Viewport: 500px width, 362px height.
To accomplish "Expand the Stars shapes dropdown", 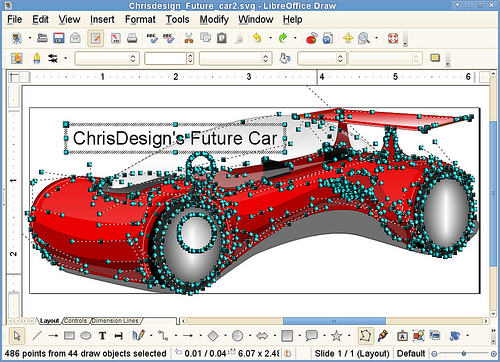I will (349, 335).
